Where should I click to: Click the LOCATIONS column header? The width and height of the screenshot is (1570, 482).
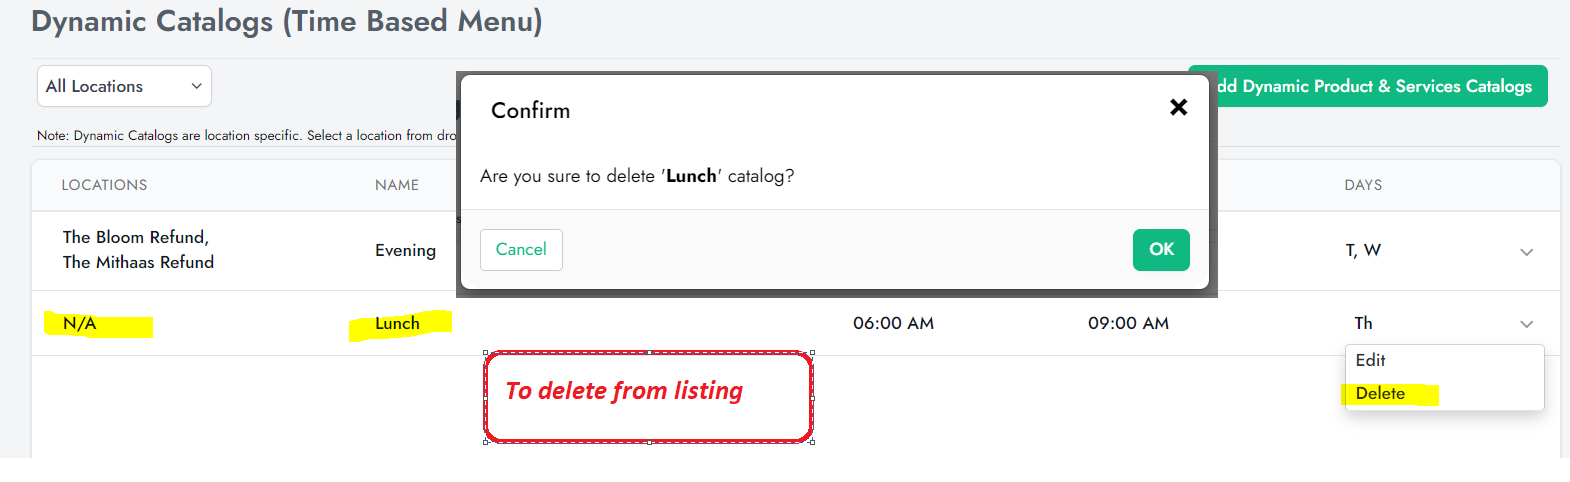[x=104, y=185]
